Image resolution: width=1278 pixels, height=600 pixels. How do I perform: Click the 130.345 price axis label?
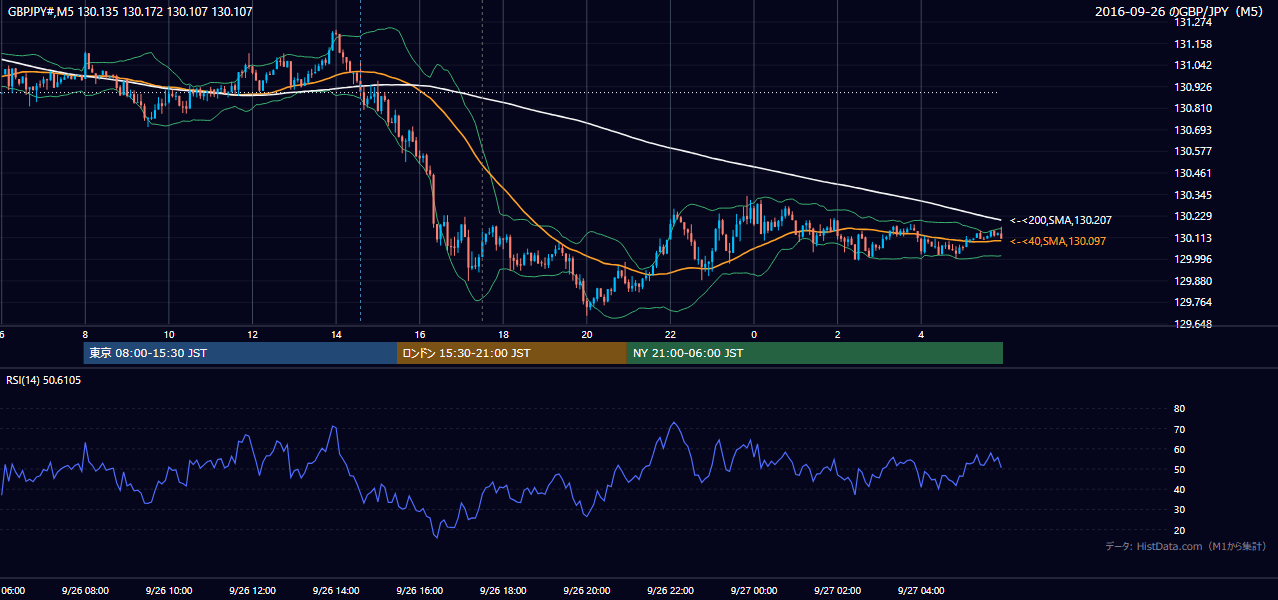(x=1193, y=195)
